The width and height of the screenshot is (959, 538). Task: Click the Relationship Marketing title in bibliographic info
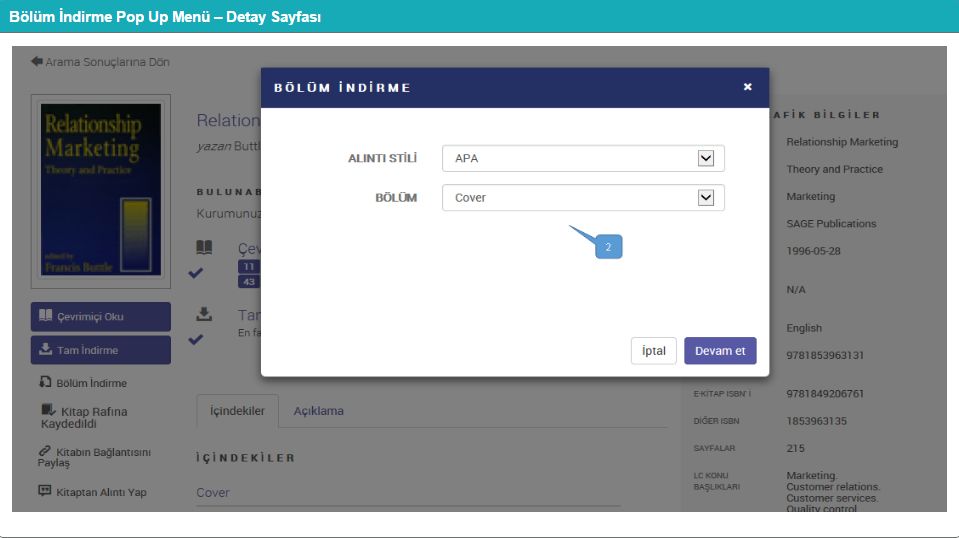coord(842,142)
